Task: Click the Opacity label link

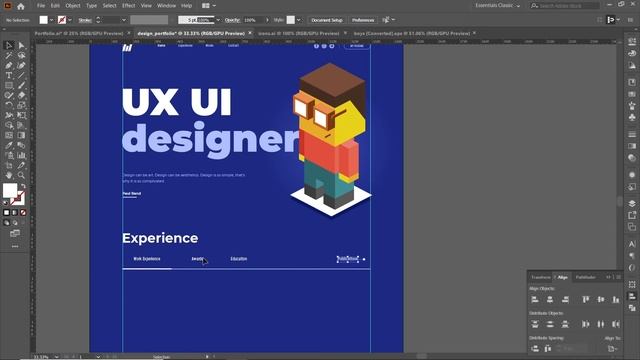Action: tap(232, 20)
